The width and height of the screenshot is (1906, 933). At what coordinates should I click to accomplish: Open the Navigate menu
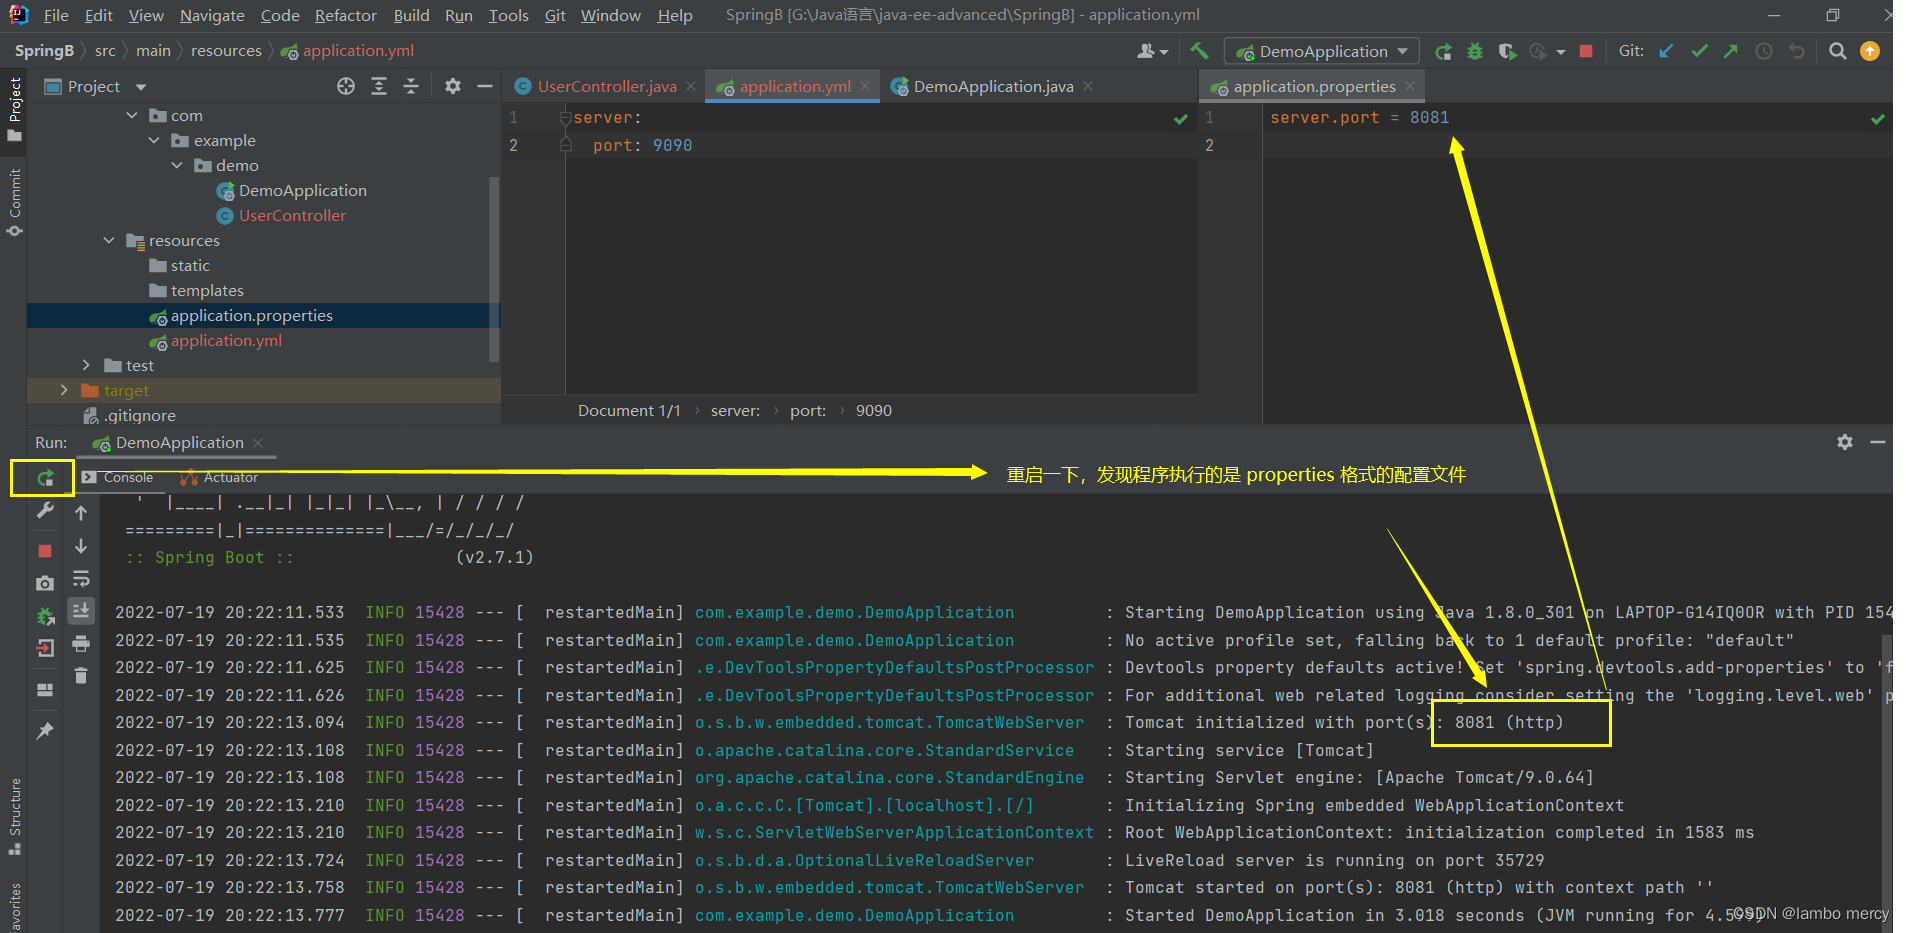[212, 15]
